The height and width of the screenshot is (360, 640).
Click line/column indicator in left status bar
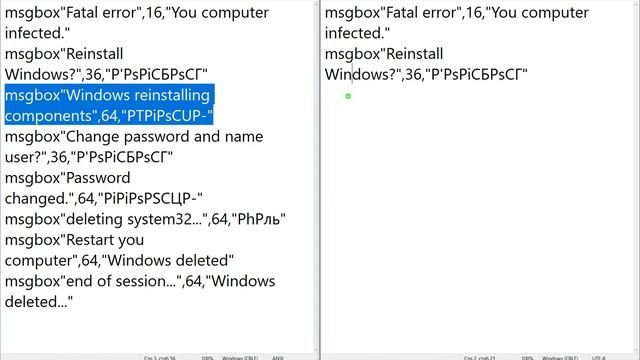[x=160, y=358]
